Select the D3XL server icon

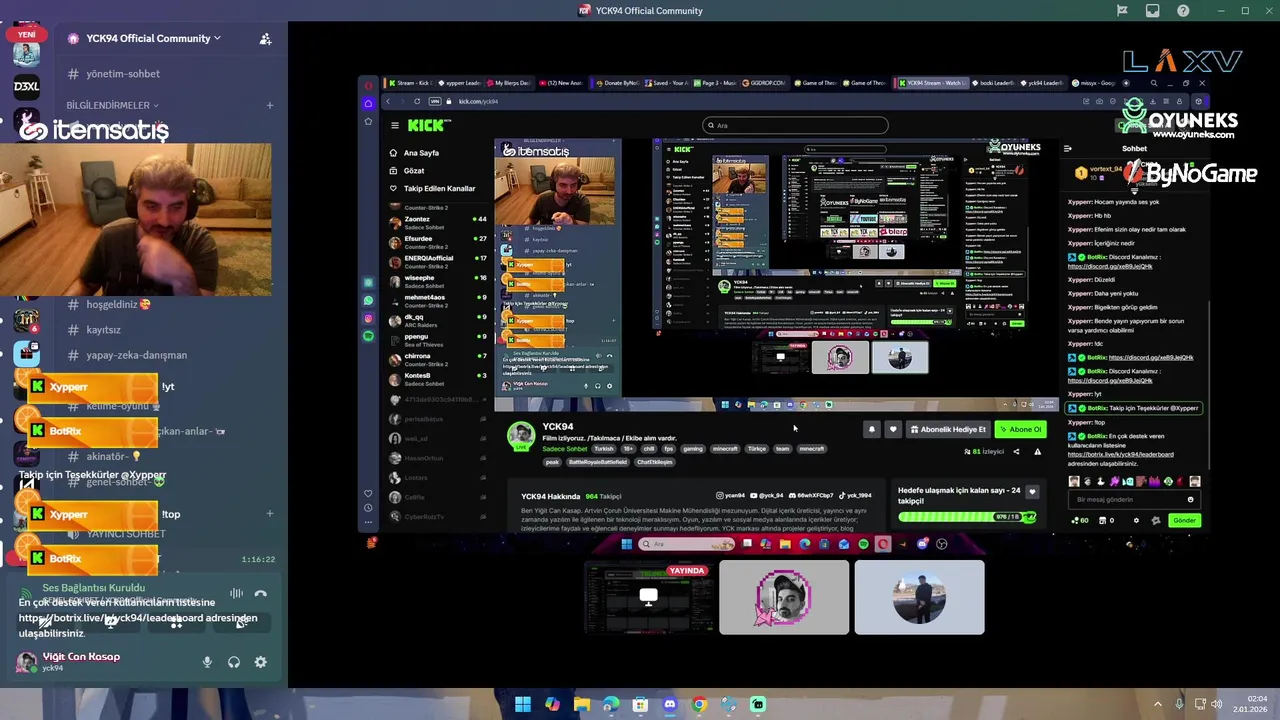point(27,87)
